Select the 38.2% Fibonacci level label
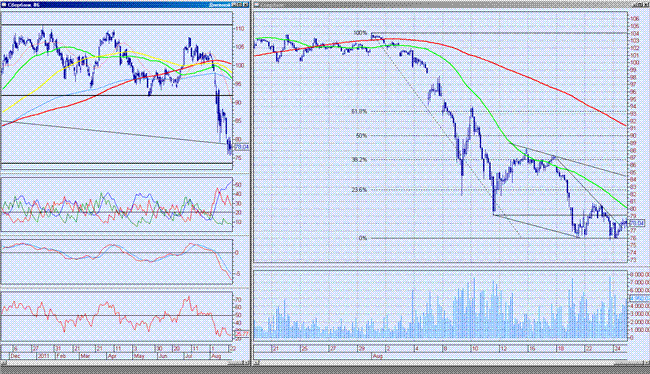 click(359, 160)
